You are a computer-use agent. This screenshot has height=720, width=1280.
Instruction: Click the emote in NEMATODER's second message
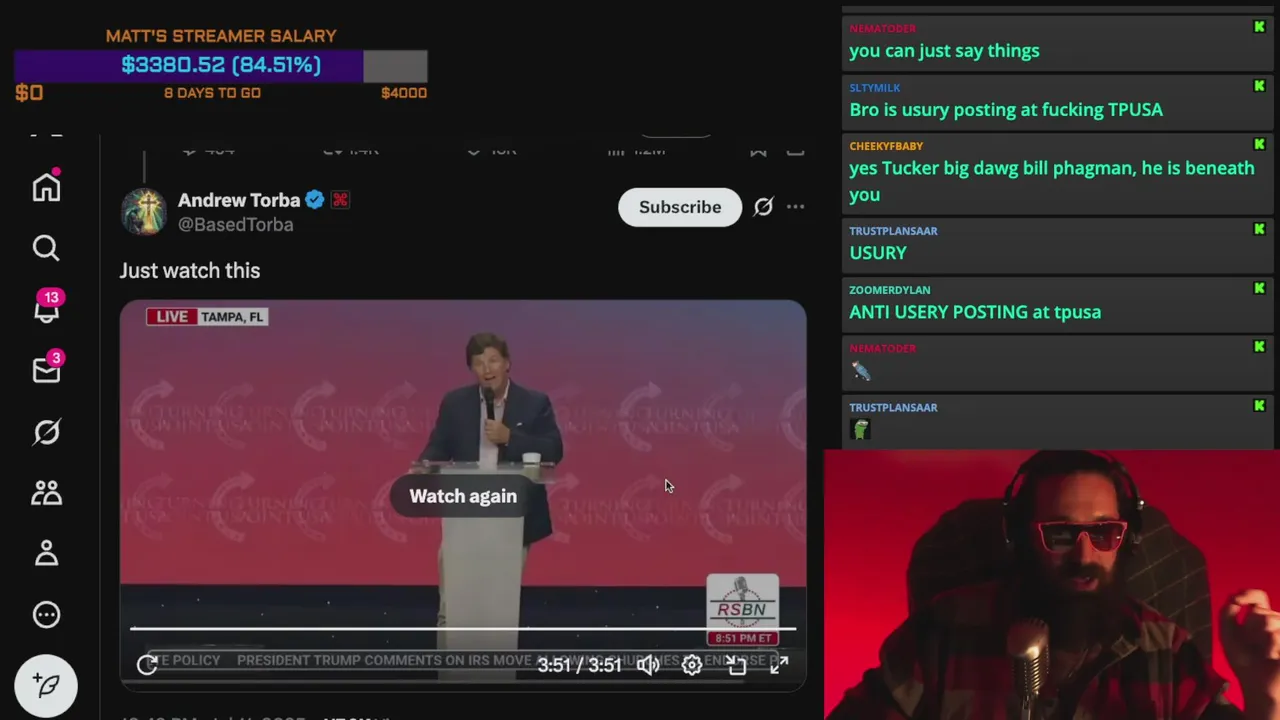tap(861, 371)
